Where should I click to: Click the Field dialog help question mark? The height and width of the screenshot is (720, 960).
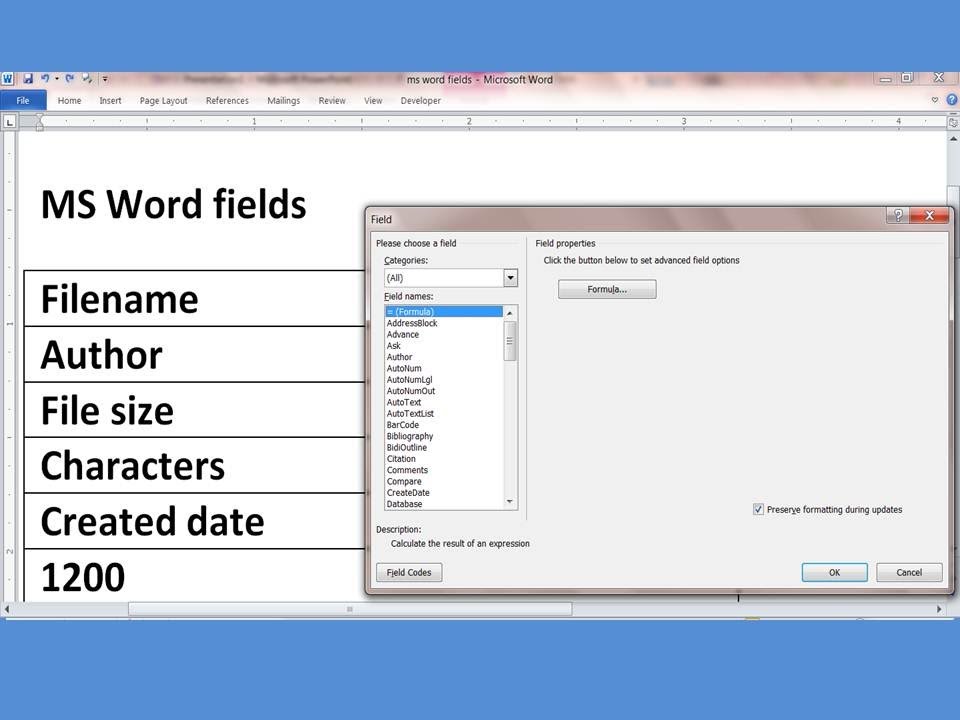pyautogui.click(x=898, y=216)
